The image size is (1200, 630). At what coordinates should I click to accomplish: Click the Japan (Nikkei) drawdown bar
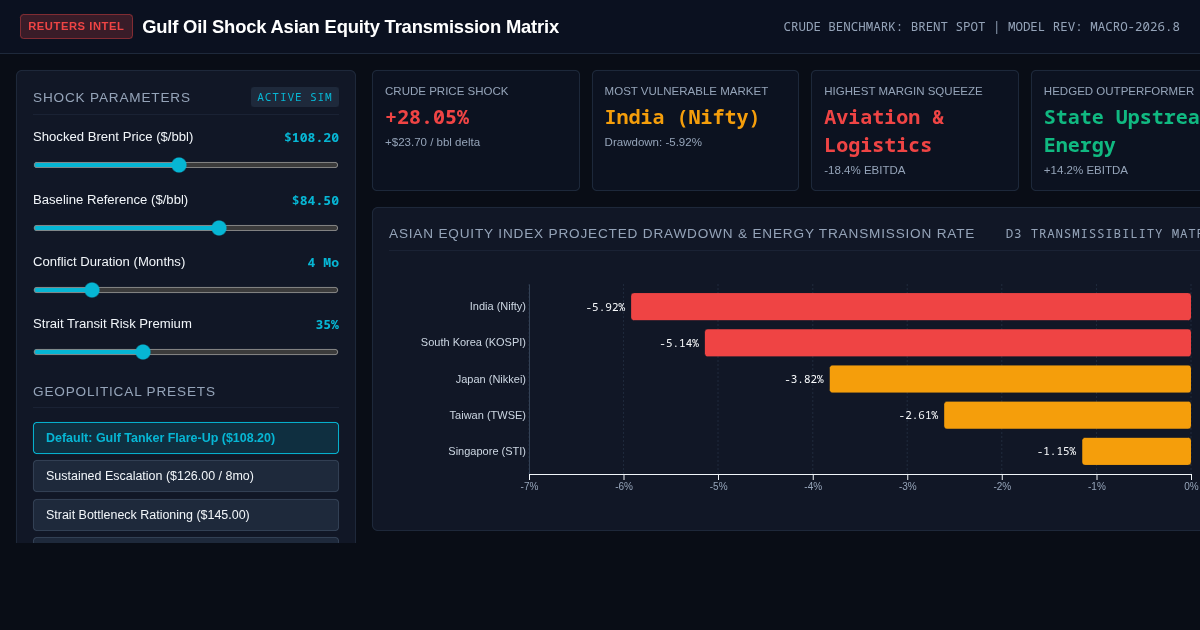(1010, 379)
